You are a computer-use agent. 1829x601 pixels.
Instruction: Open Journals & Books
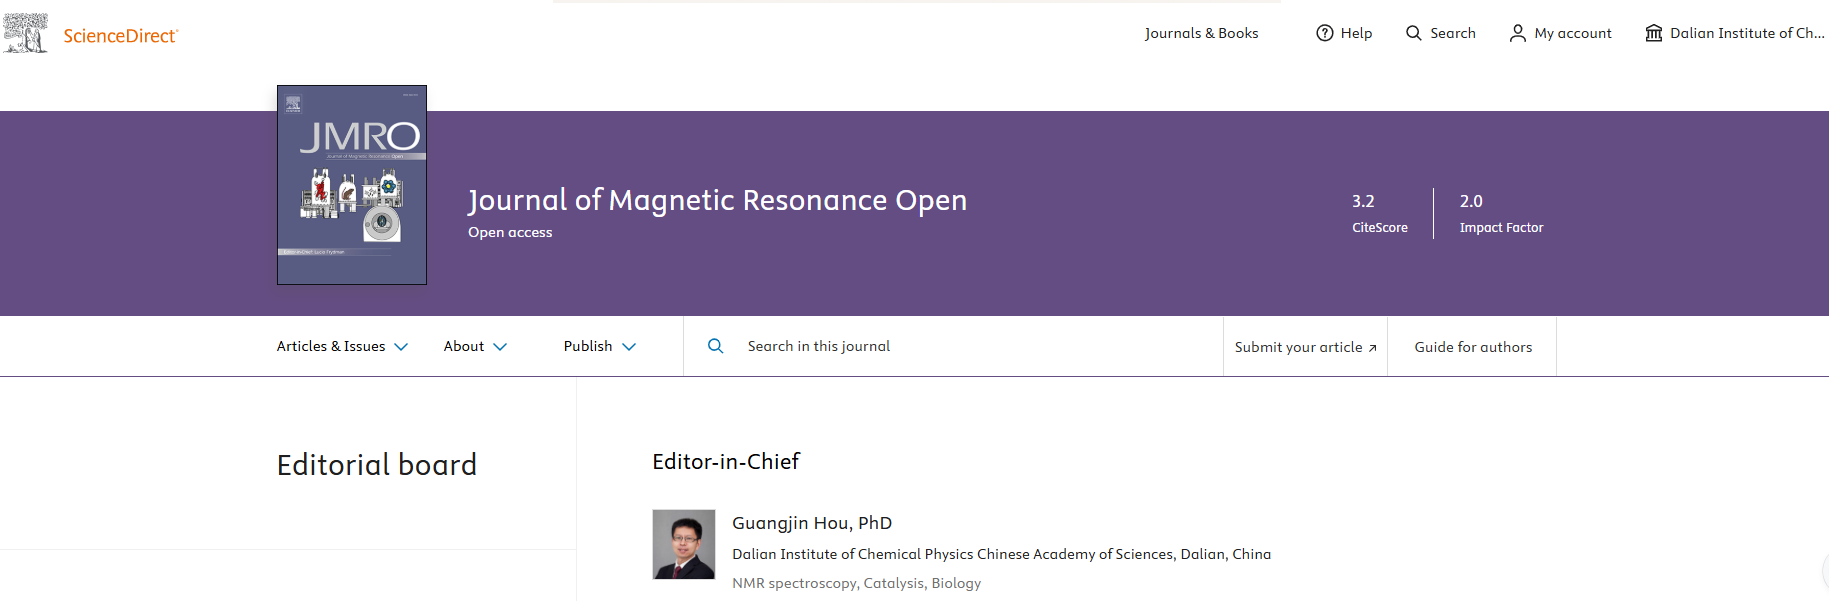coord(1201,33)
